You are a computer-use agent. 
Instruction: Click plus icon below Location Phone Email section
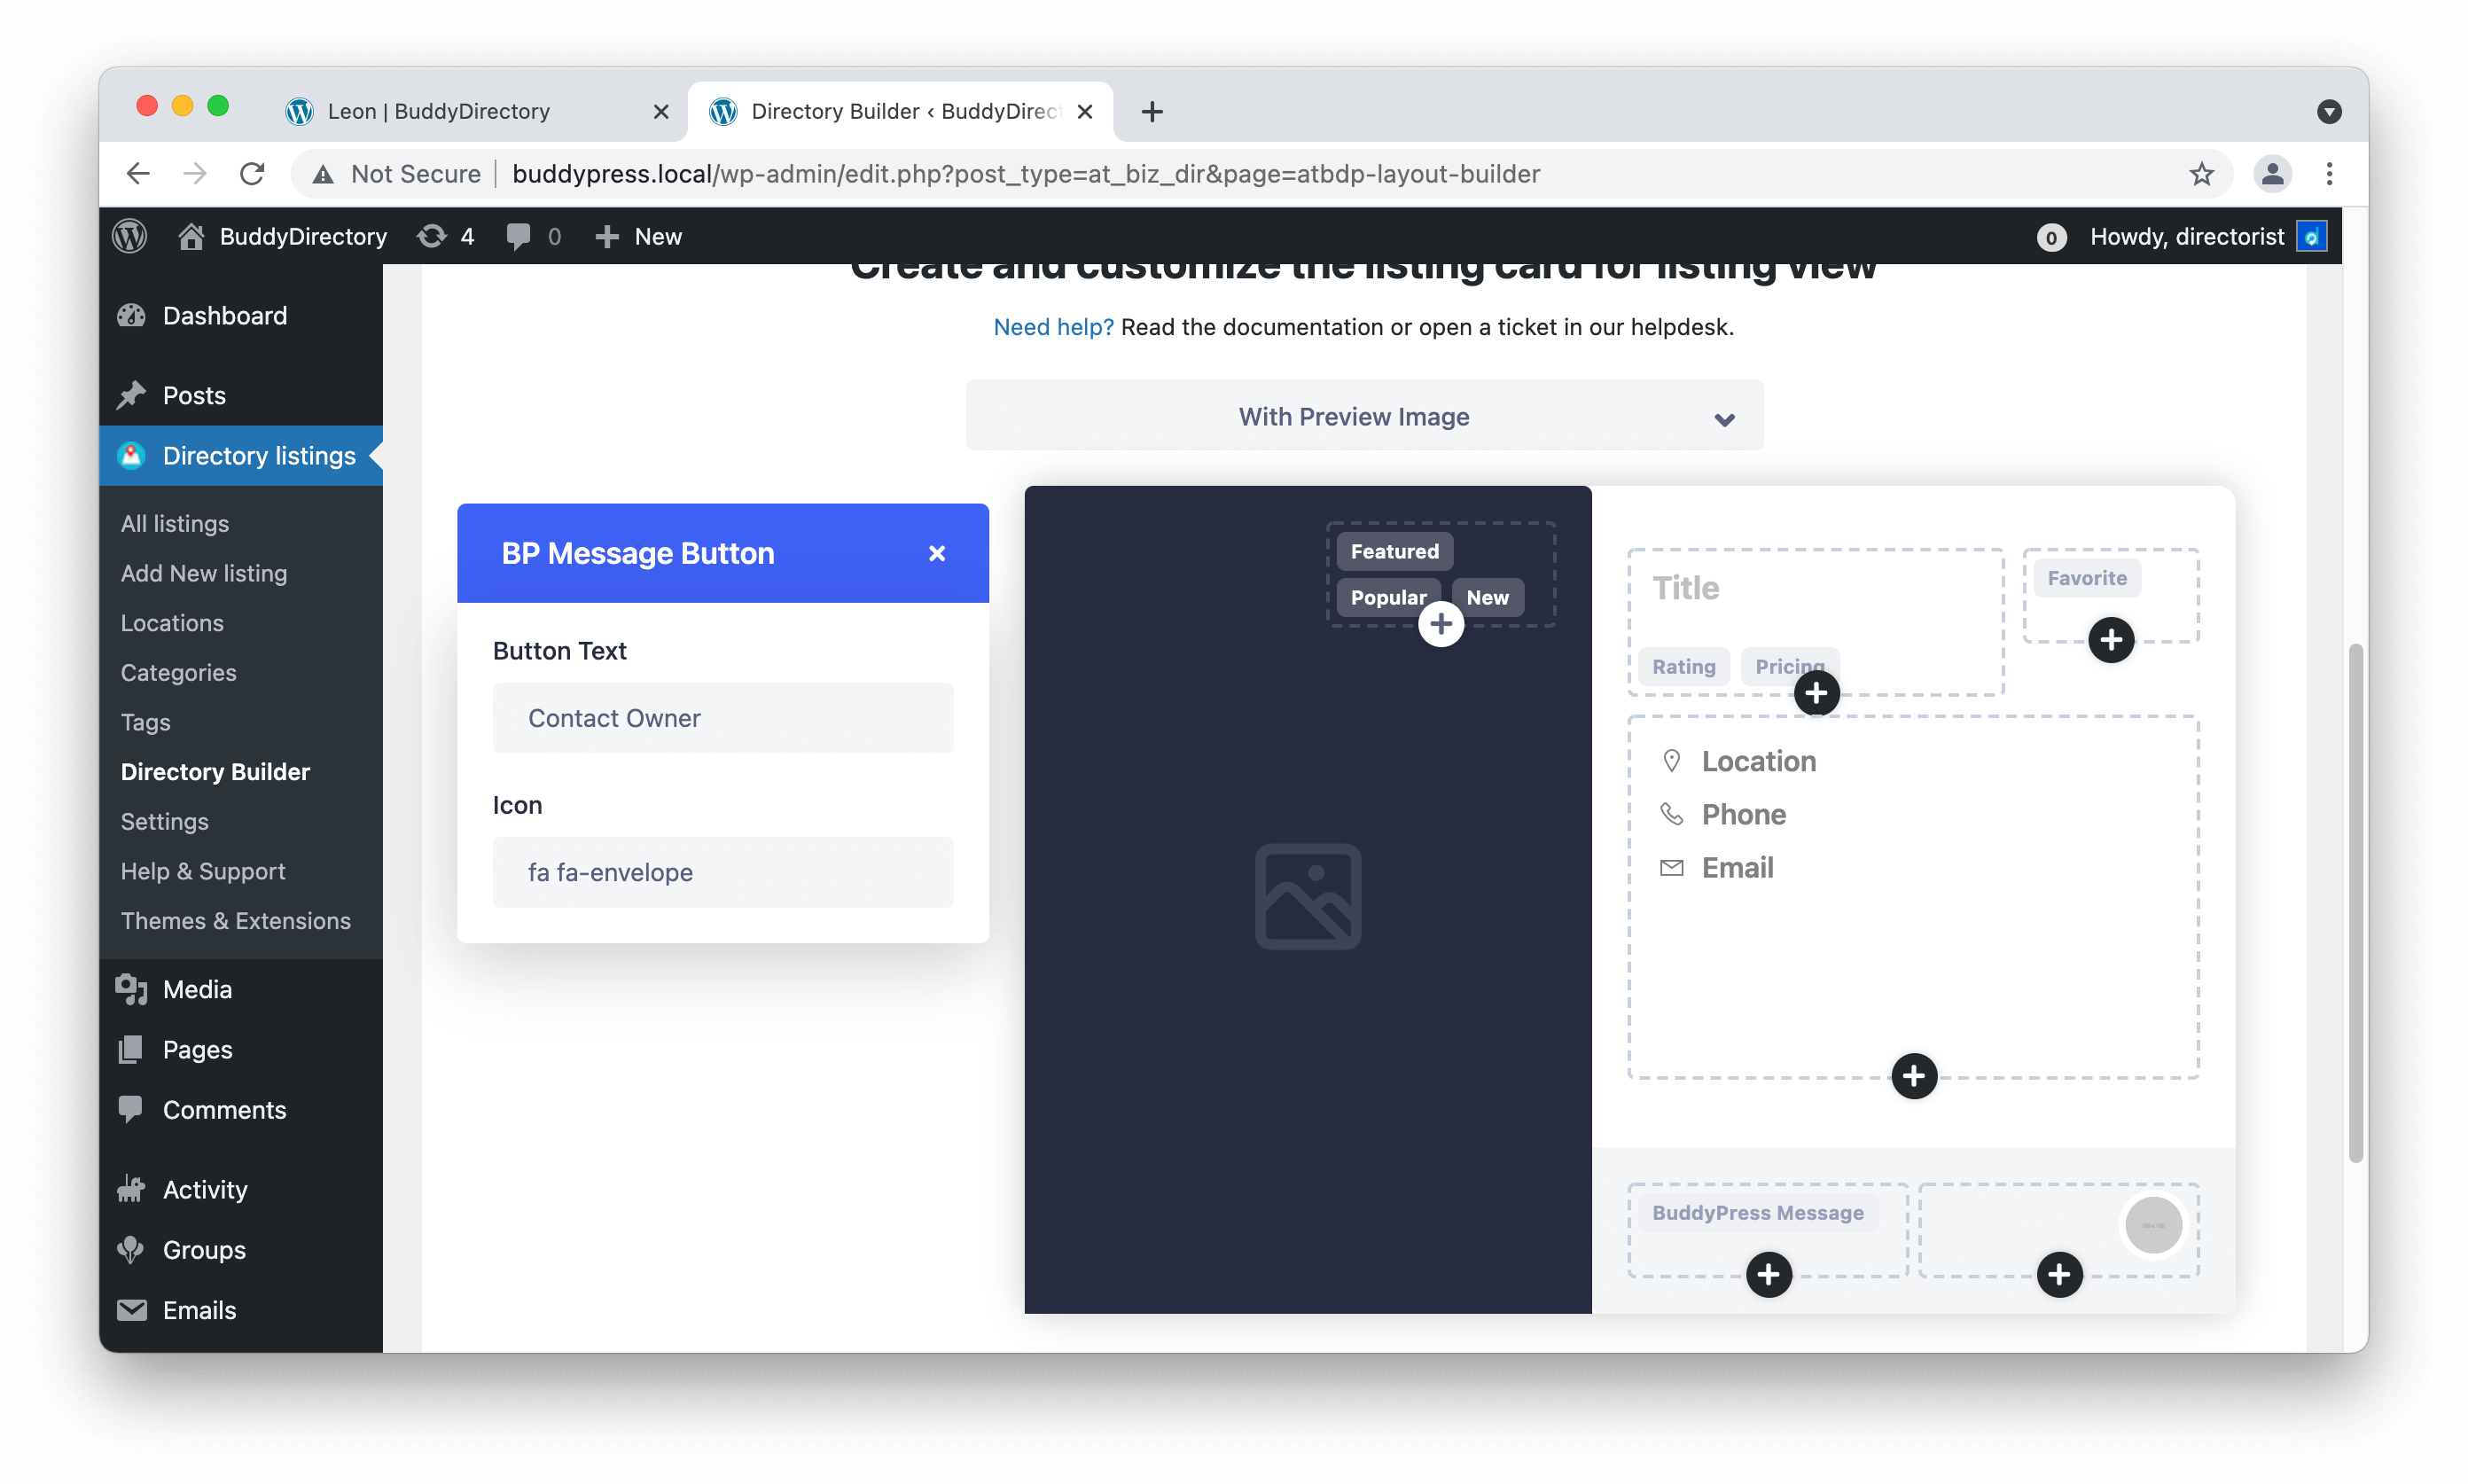(1913, 1076)
